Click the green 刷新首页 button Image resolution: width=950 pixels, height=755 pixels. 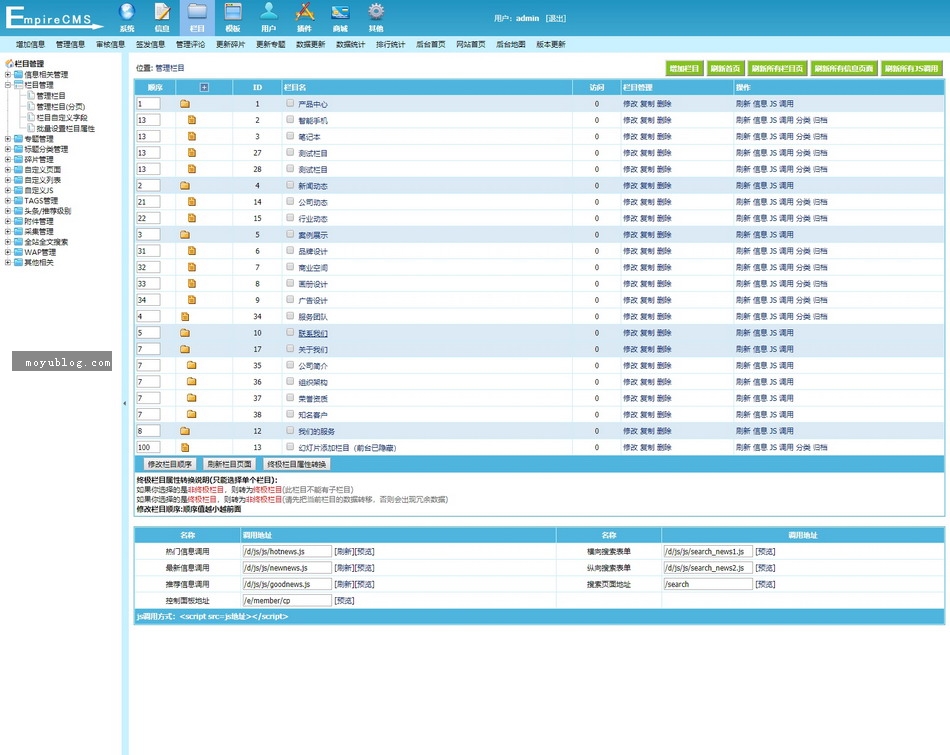point(725,68)
